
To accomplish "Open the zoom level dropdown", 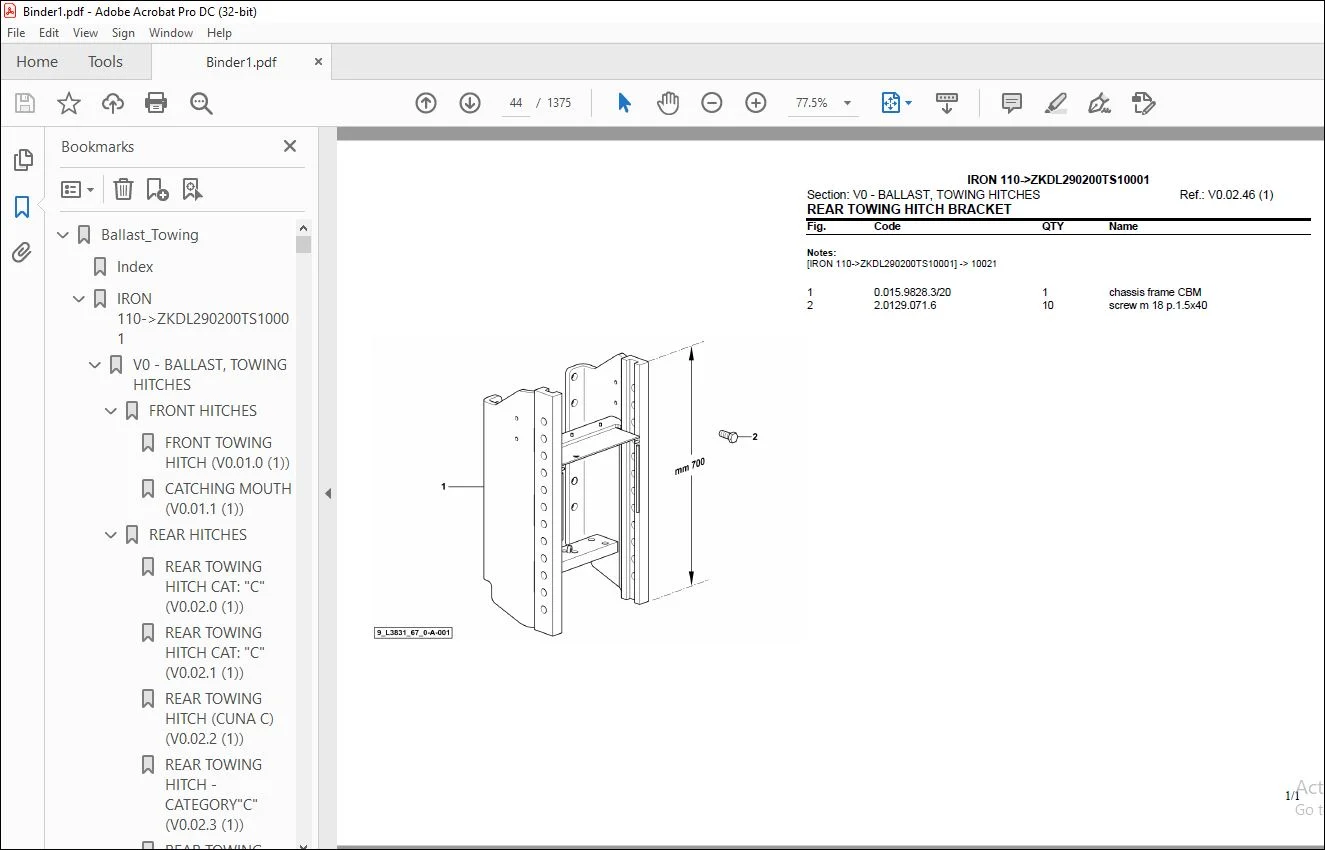I will pyautogui.click(x=848, y=103).
